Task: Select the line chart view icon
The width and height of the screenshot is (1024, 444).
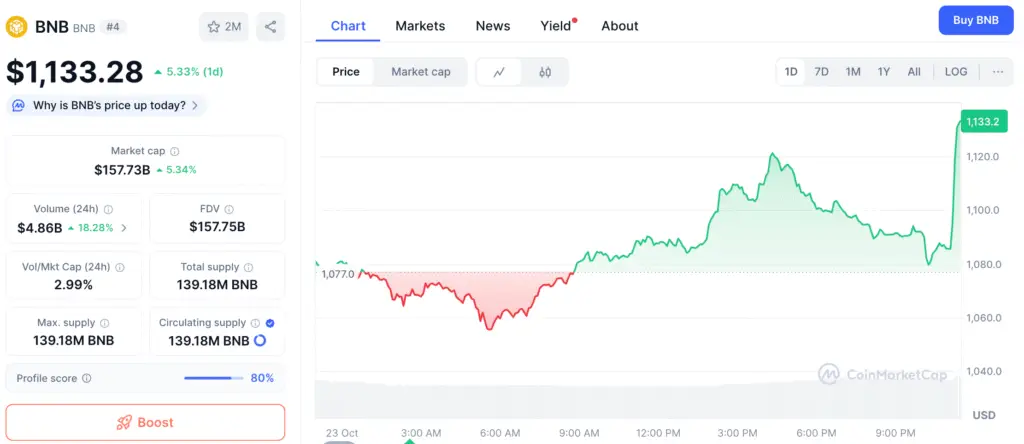Action: [x=499, y=72]
